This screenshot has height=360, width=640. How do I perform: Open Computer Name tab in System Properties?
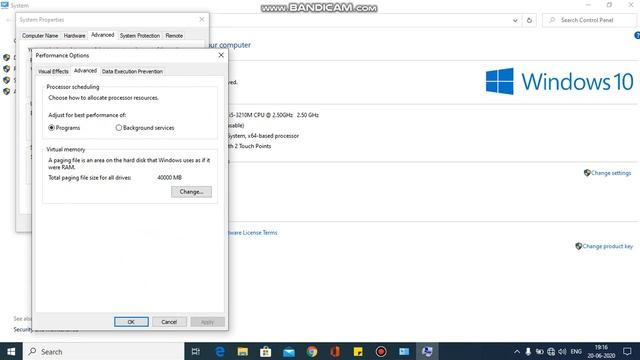(x=40, y=36)
